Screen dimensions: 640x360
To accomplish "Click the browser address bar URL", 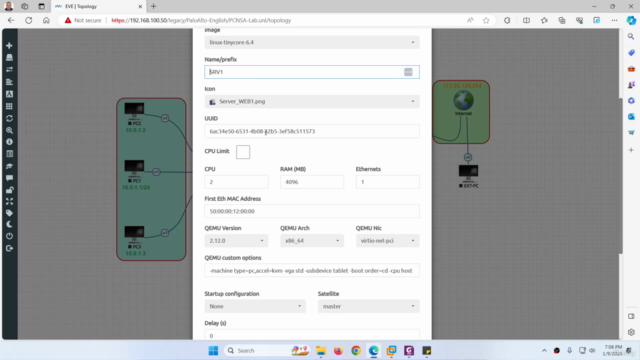I will (x=201, y=20).
